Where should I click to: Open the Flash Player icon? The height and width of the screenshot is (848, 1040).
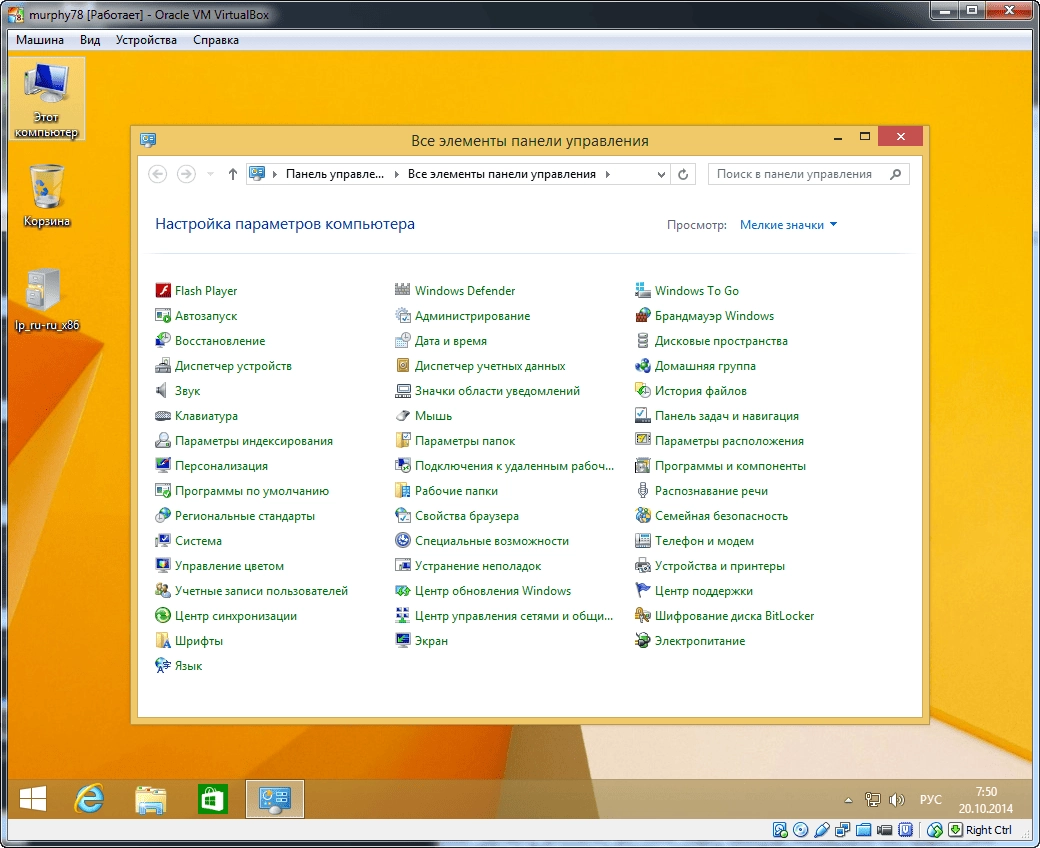click(x=162, y=290)
